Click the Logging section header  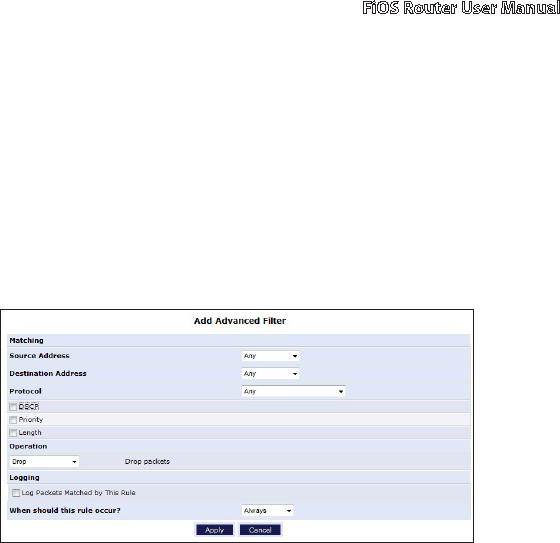(x=24, y=478)
